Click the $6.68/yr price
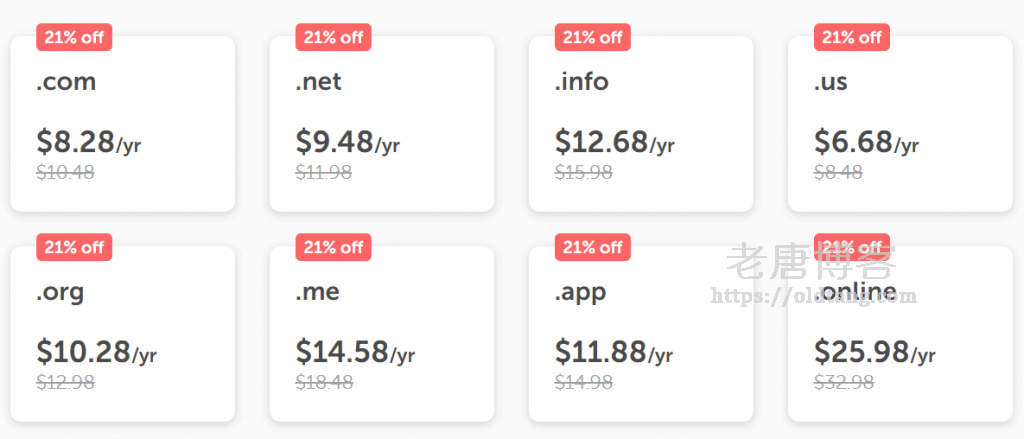 click(866, 143)
